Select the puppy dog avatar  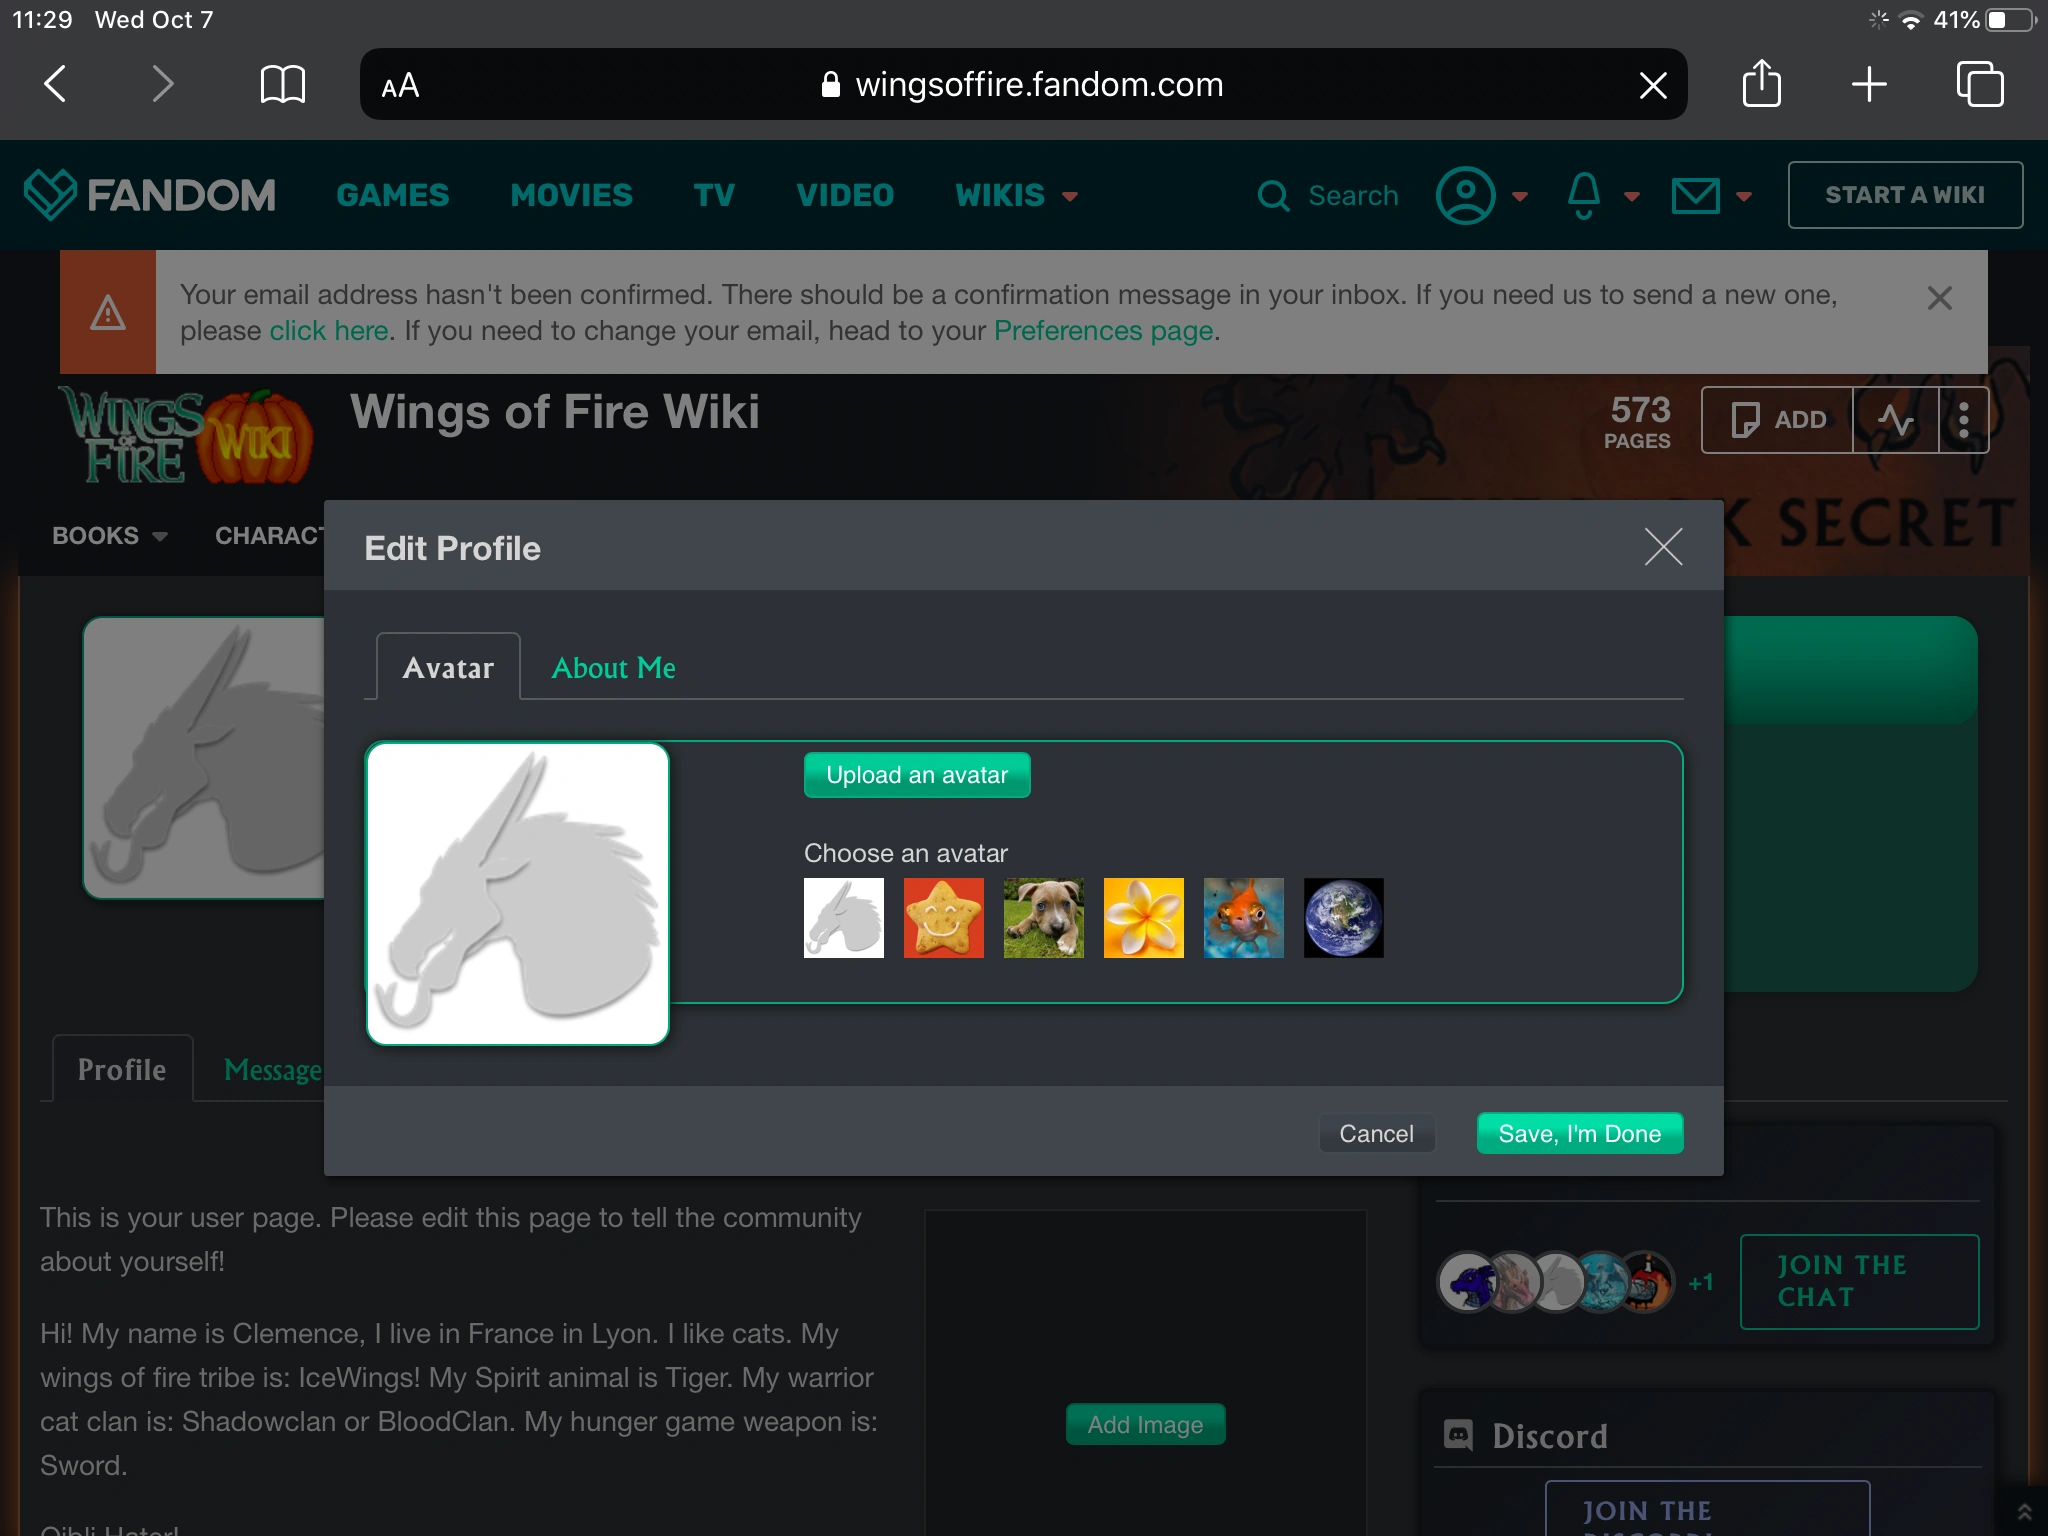click(1043, 918)
